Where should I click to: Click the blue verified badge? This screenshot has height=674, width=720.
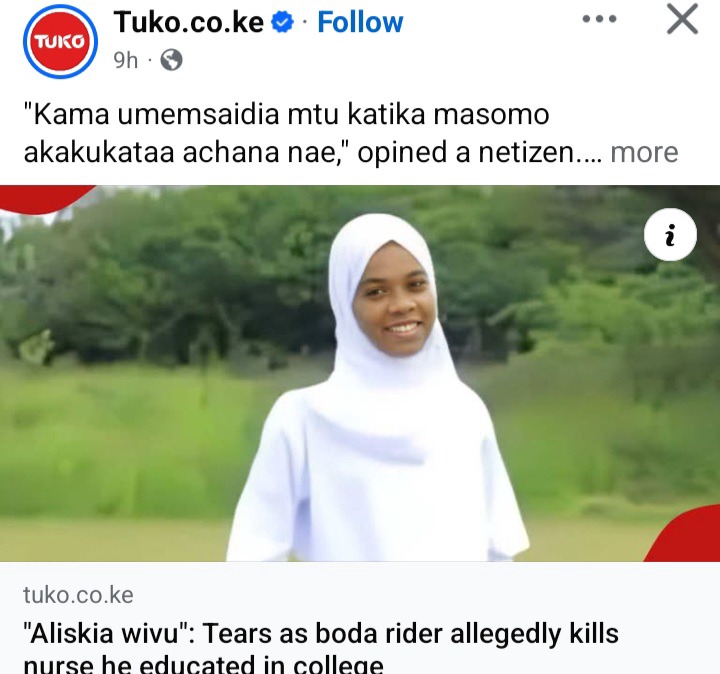coord(282,22)
